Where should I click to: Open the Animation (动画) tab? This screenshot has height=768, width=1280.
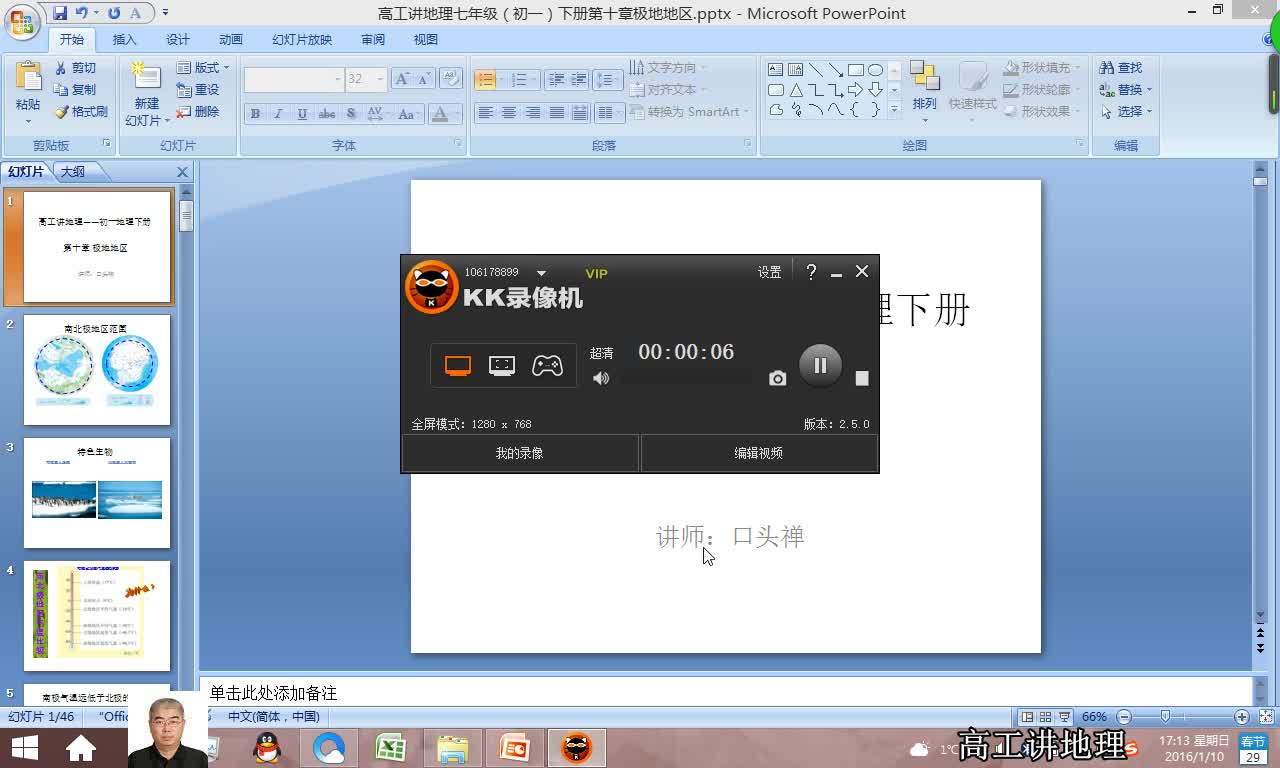click(231, 40)
